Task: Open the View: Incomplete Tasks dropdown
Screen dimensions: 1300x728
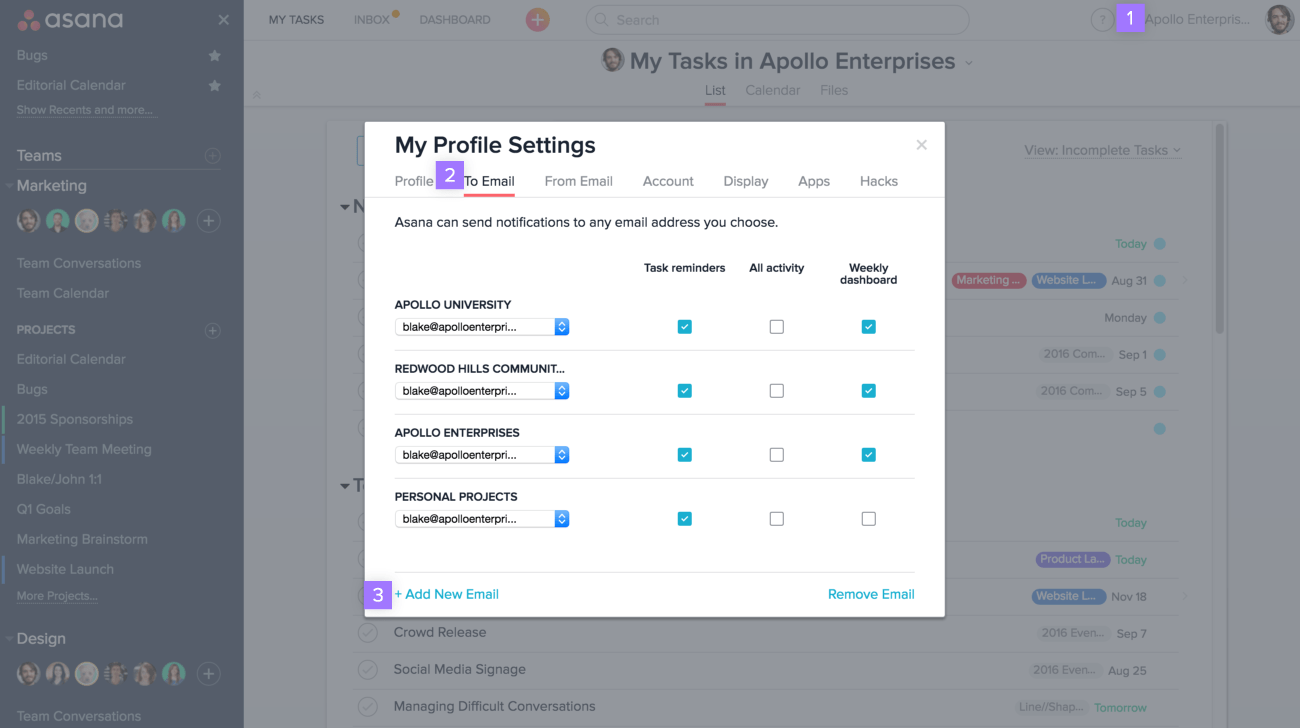Action: click(x=1102, y=150)
